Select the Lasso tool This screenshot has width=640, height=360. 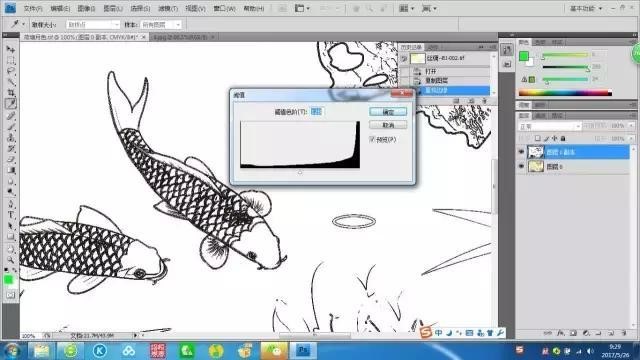[x=11, y=71]
